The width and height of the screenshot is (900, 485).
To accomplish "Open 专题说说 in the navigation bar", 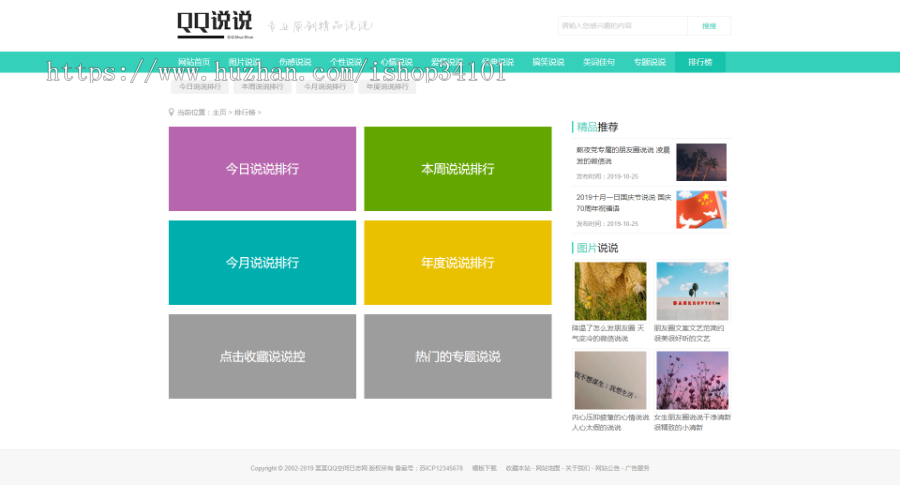I will pos(649,62).
